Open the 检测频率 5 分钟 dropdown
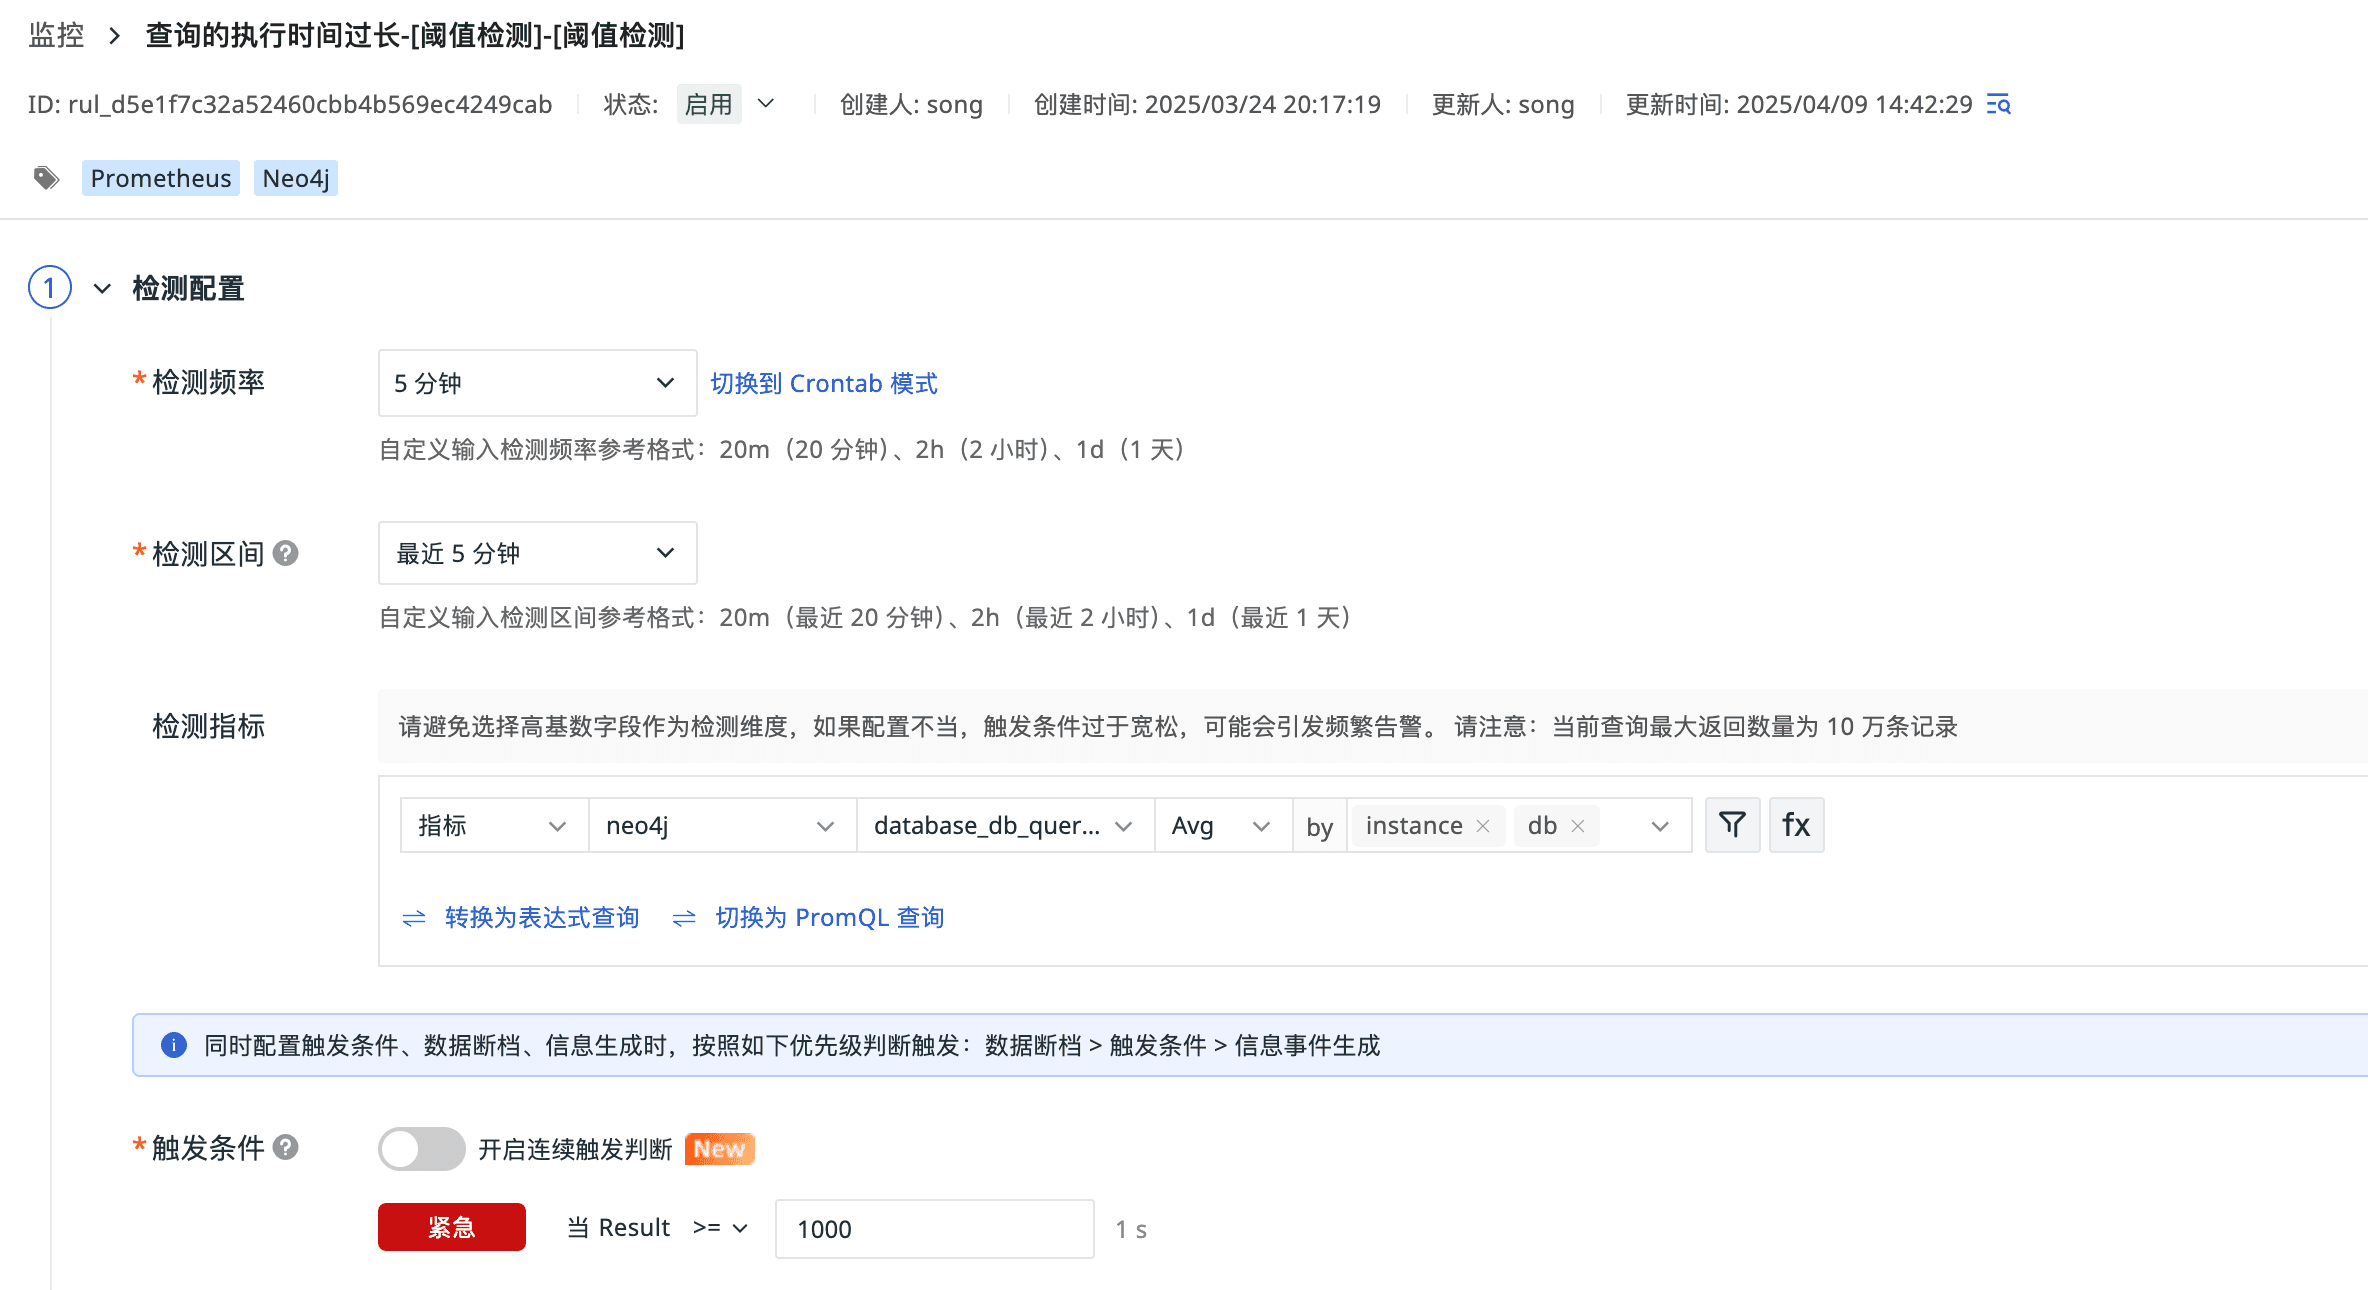The image size is (2368, 1290). click(x=537, y=383)
